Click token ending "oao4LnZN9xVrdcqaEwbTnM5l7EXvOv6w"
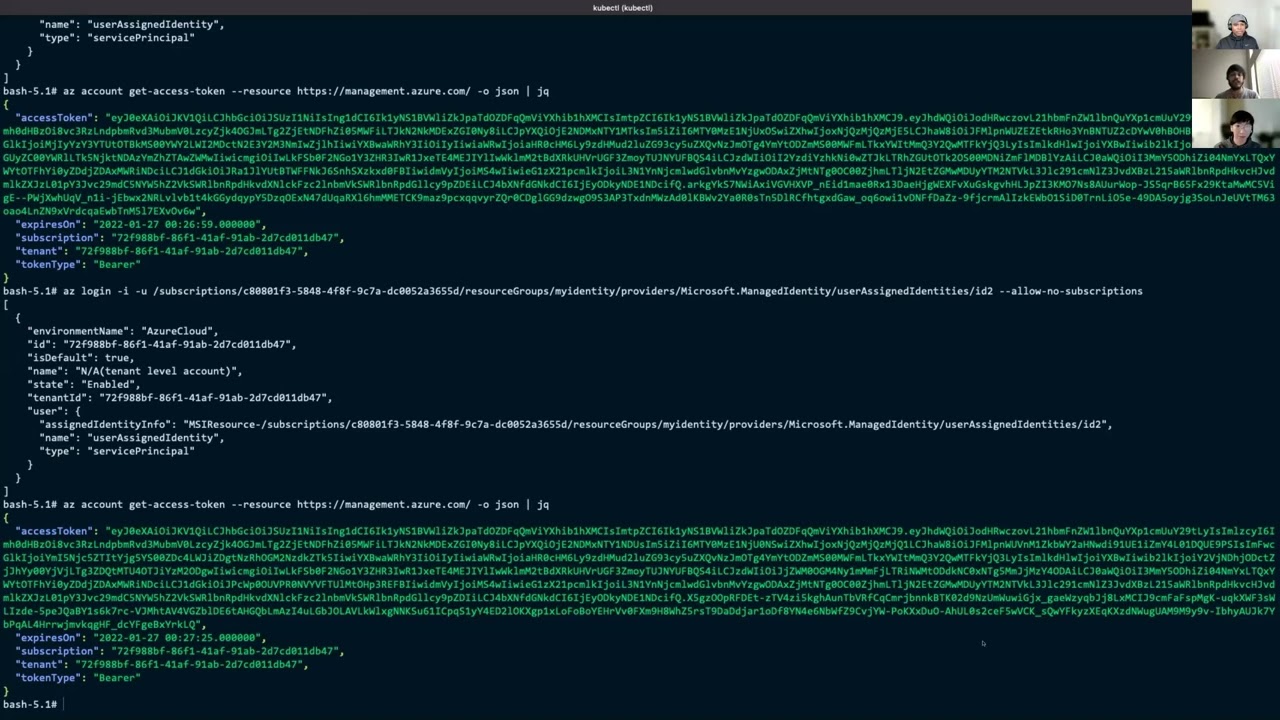The image size is (1280, 720). click(x=104, y=211)
